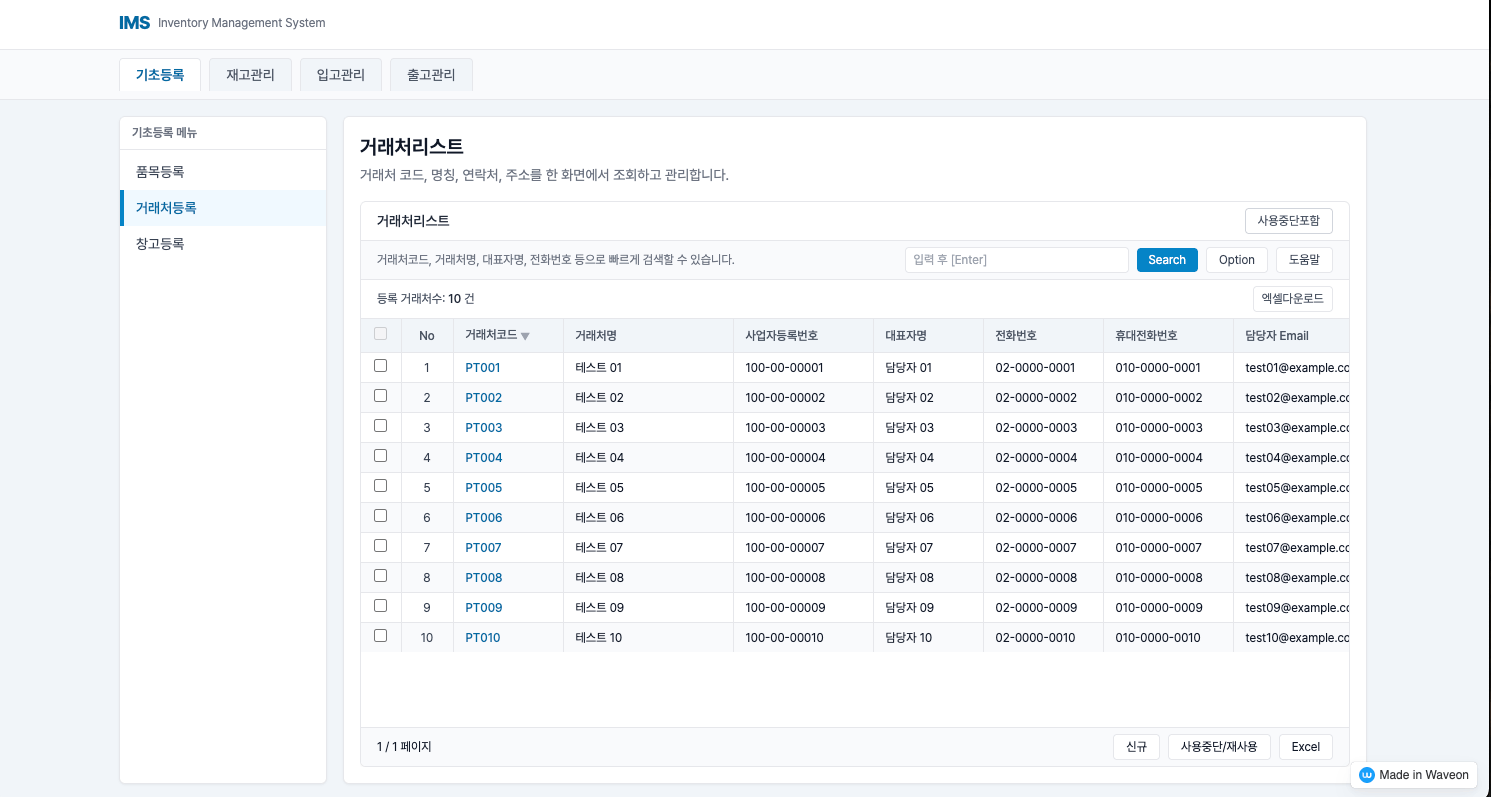Image resolution: width=1491 pixels, height=797 pixels.
Task: Click the search input field
Action: point(1016,259)
